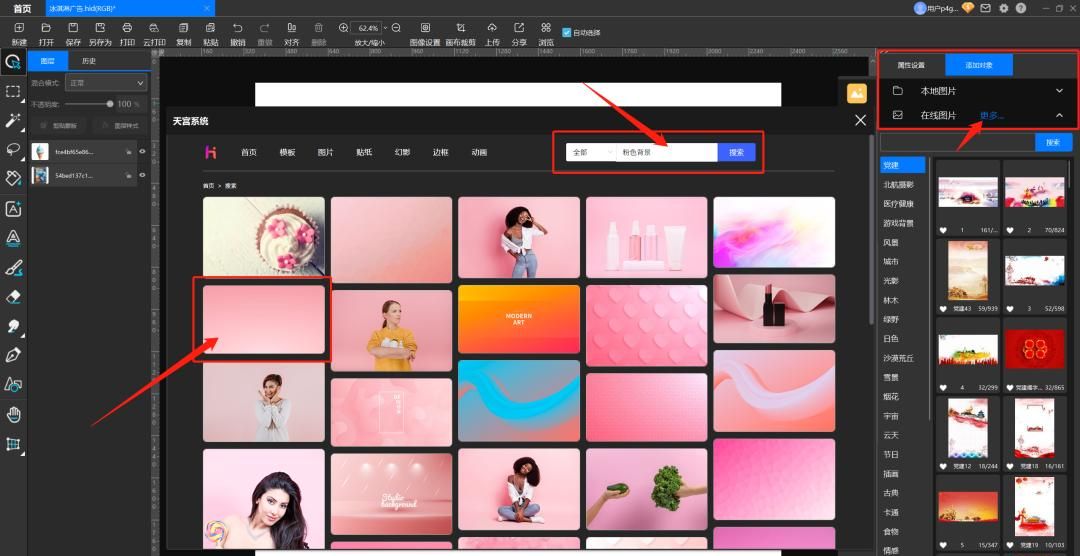Expand the 本地图片 section
Viewport: 1080px width, 556px height.
click(1059, 91)
